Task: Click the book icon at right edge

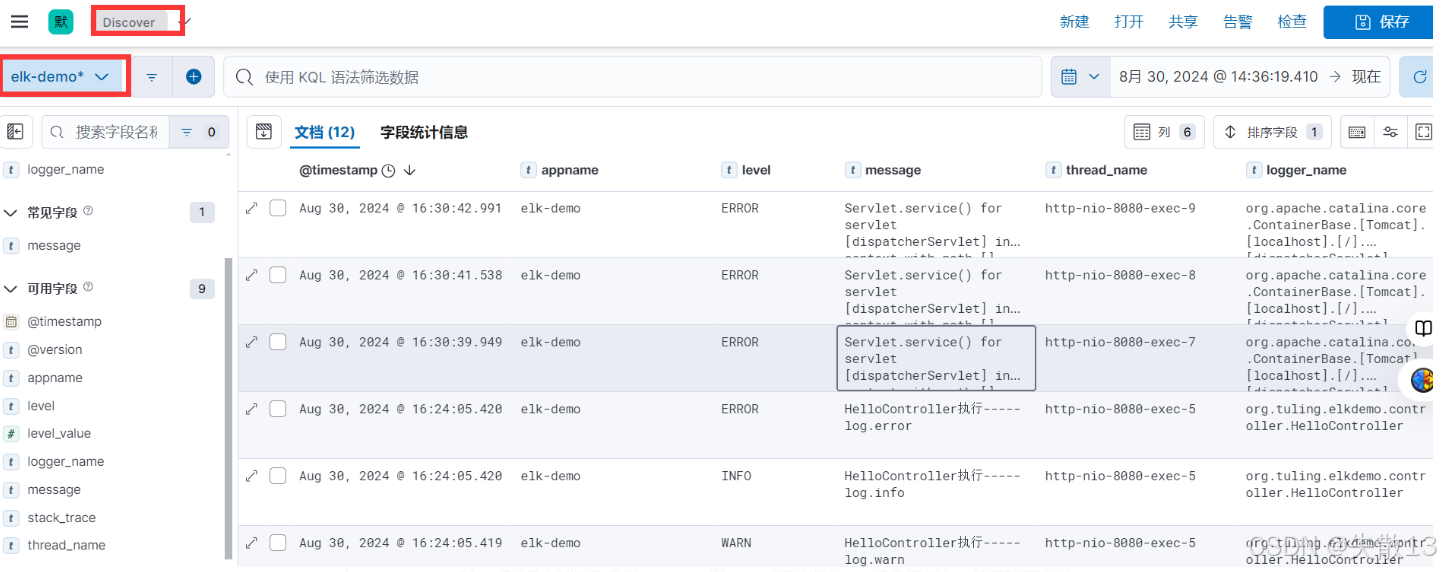Action: (1423, 329)
